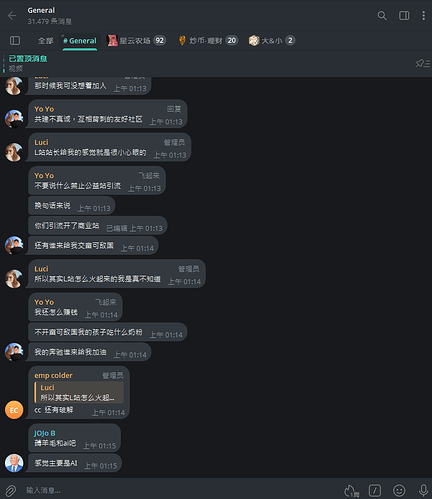
Task: Click the auto-delete timer flame icon
Action: pos(351,490)
